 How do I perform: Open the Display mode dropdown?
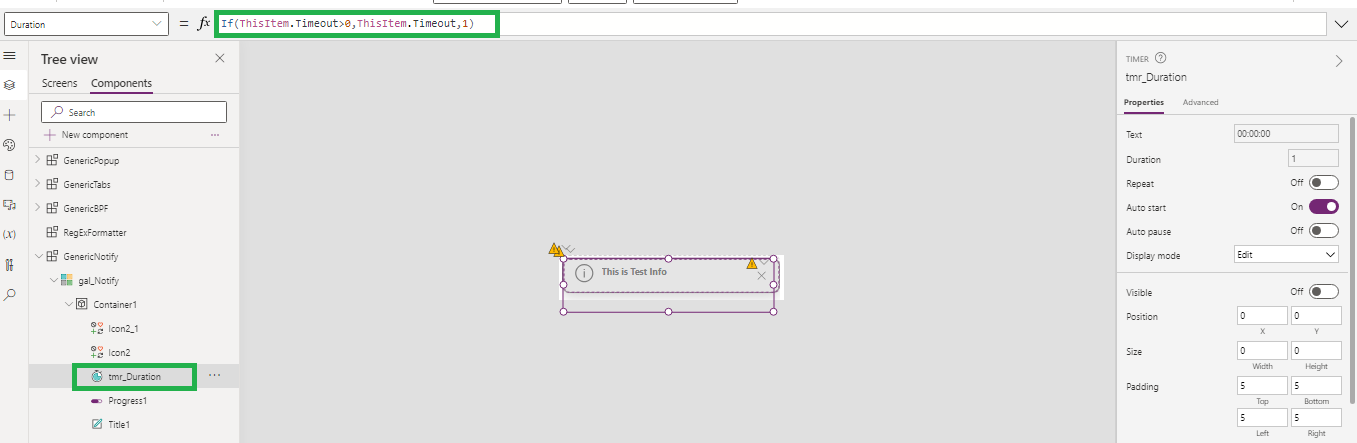click(x=1286, y=255)
